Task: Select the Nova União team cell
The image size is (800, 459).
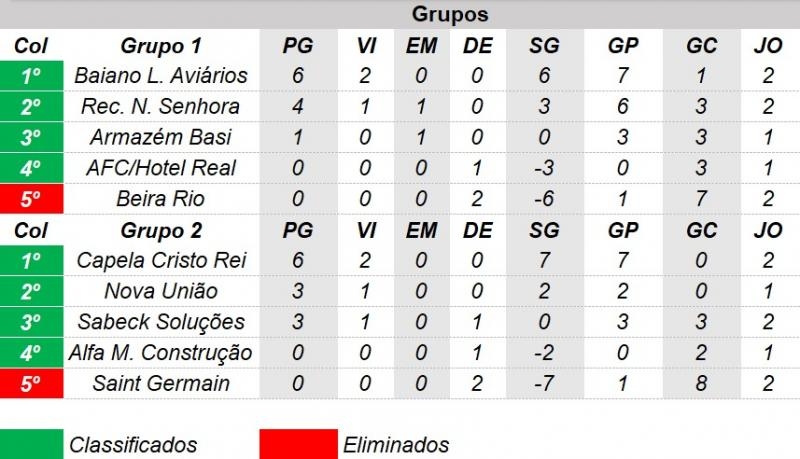Action: pyautogui.click(x=161, y=291)
